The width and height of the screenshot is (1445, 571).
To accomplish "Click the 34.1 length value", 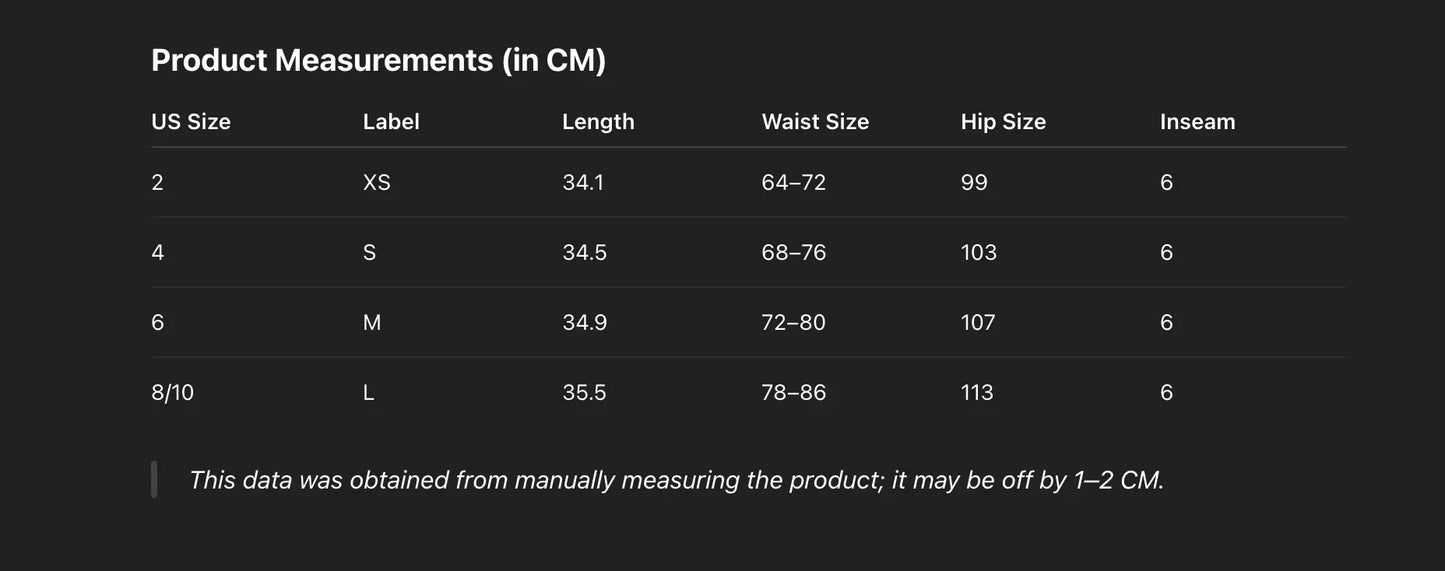I will pyautogui.click(x=583, y=182).
